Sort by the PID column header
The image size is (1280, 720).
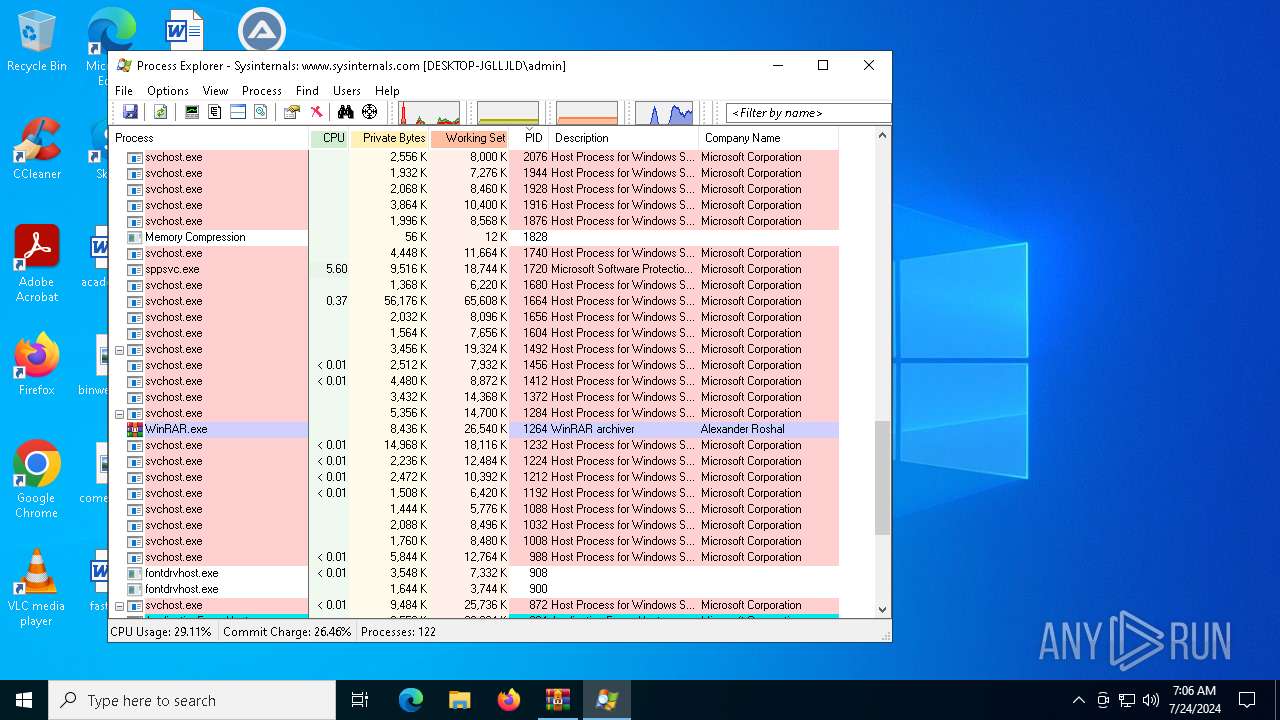(529, 138)
